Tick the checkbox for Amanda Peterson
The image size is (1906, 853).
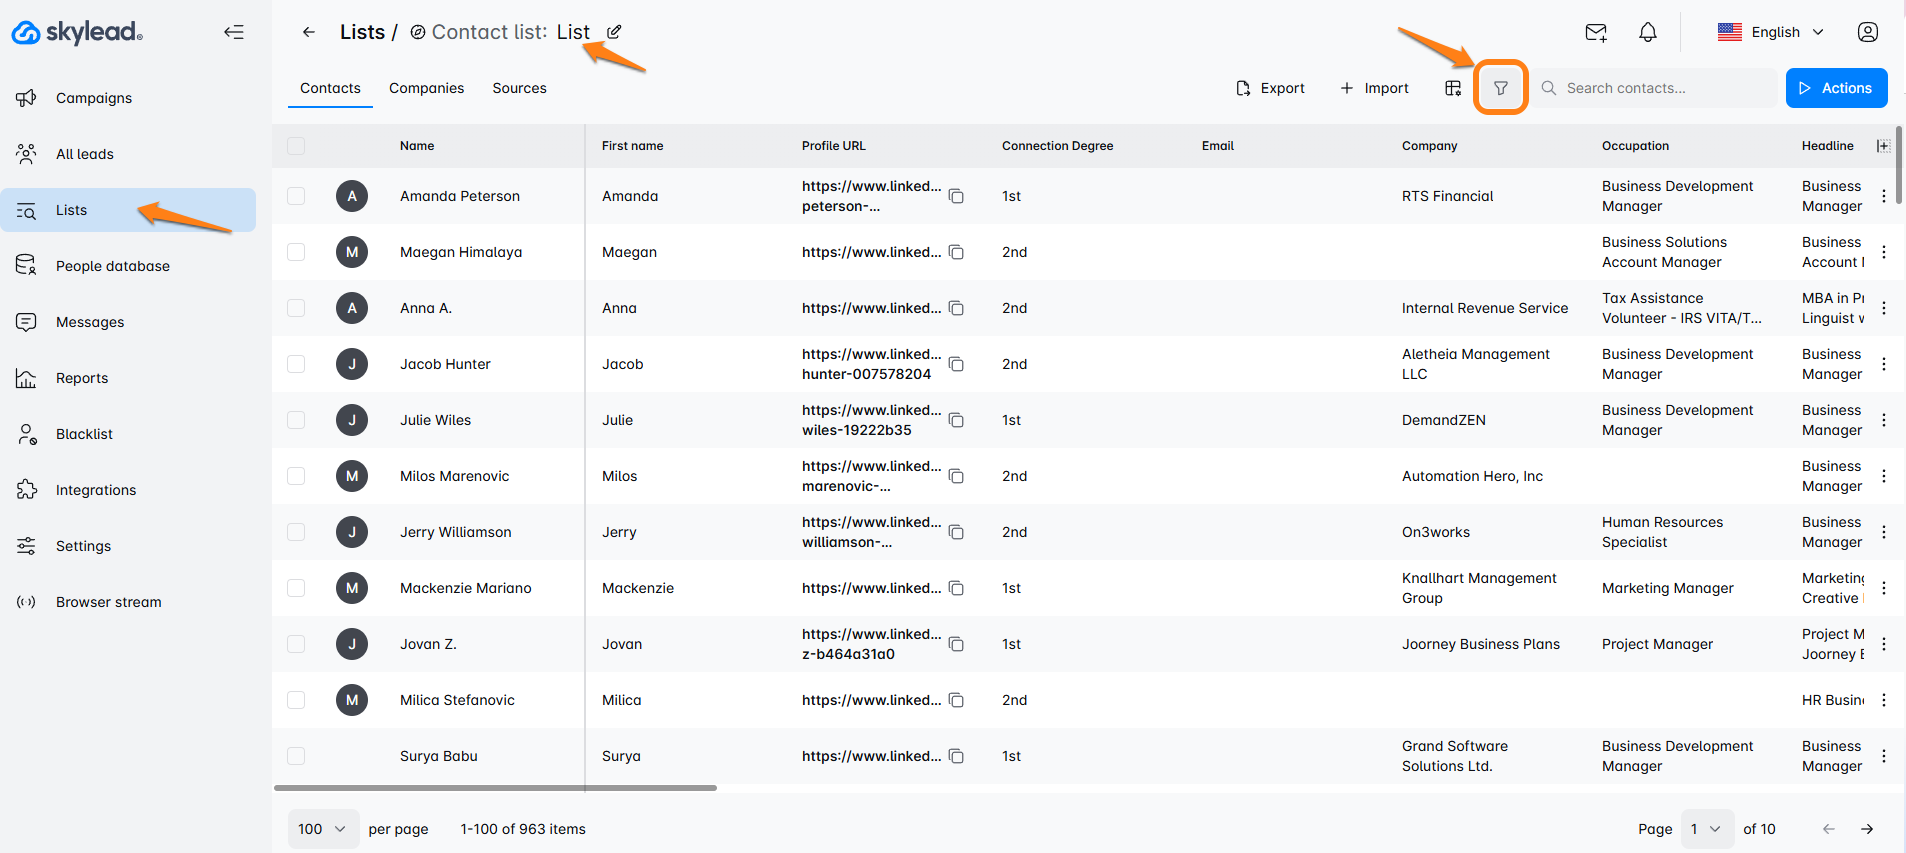tap(296, 196)
